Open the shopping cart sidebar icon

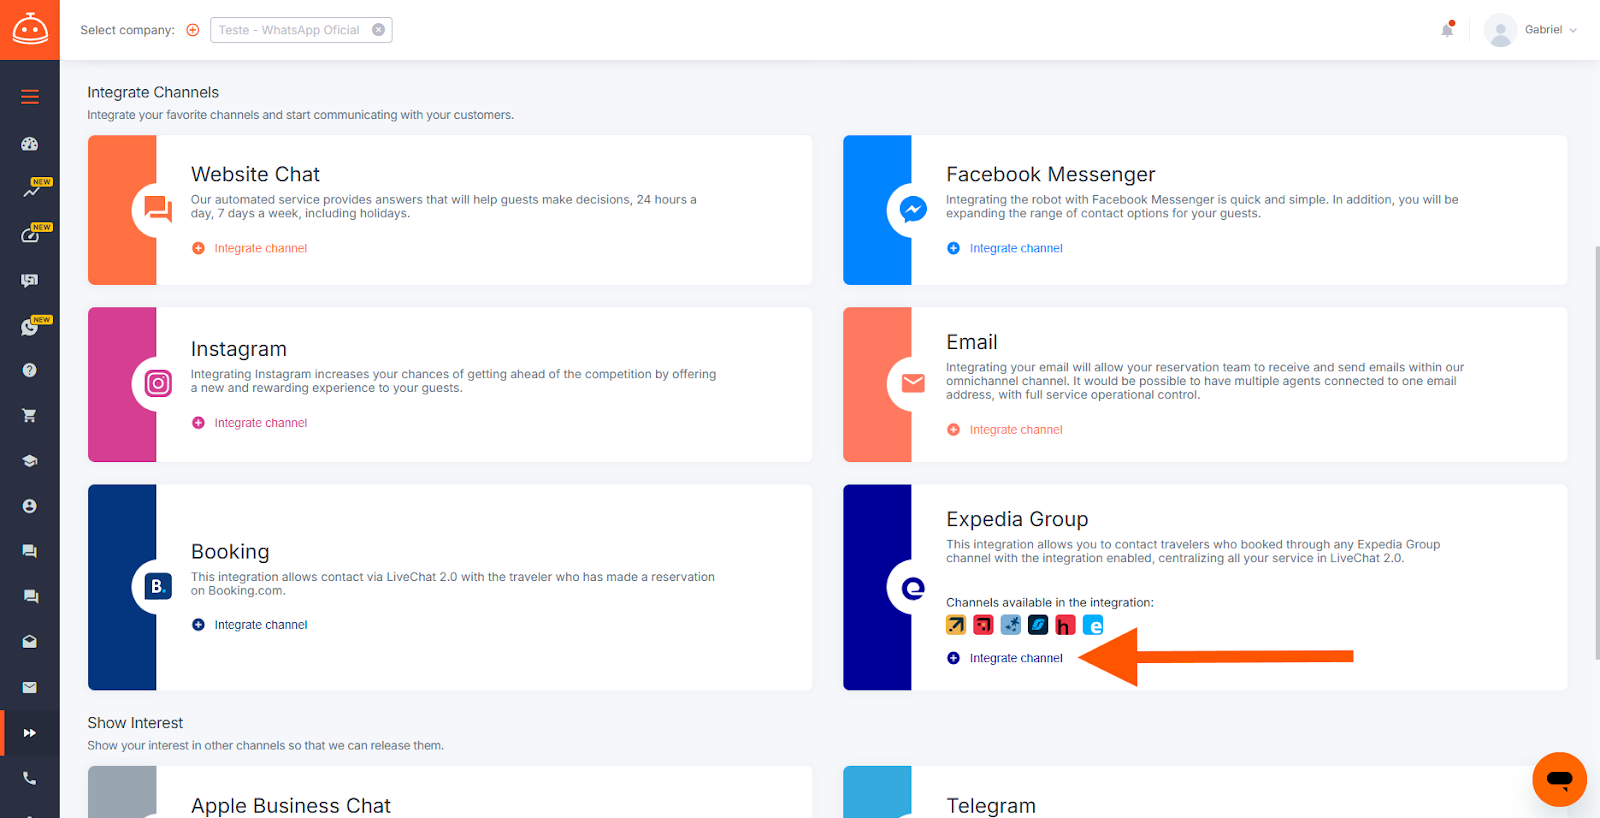[x=30, y=415]
